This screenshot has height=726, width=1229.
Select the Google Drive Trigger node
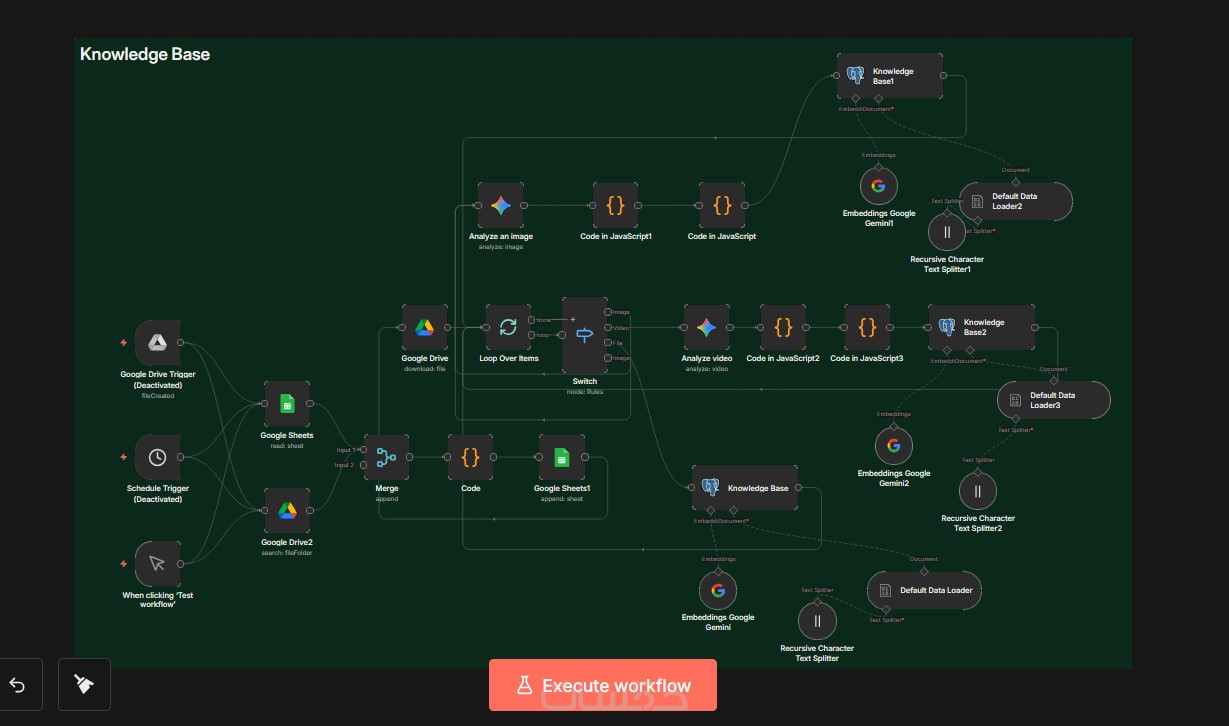pyautogui.click(x=157, y=343)
